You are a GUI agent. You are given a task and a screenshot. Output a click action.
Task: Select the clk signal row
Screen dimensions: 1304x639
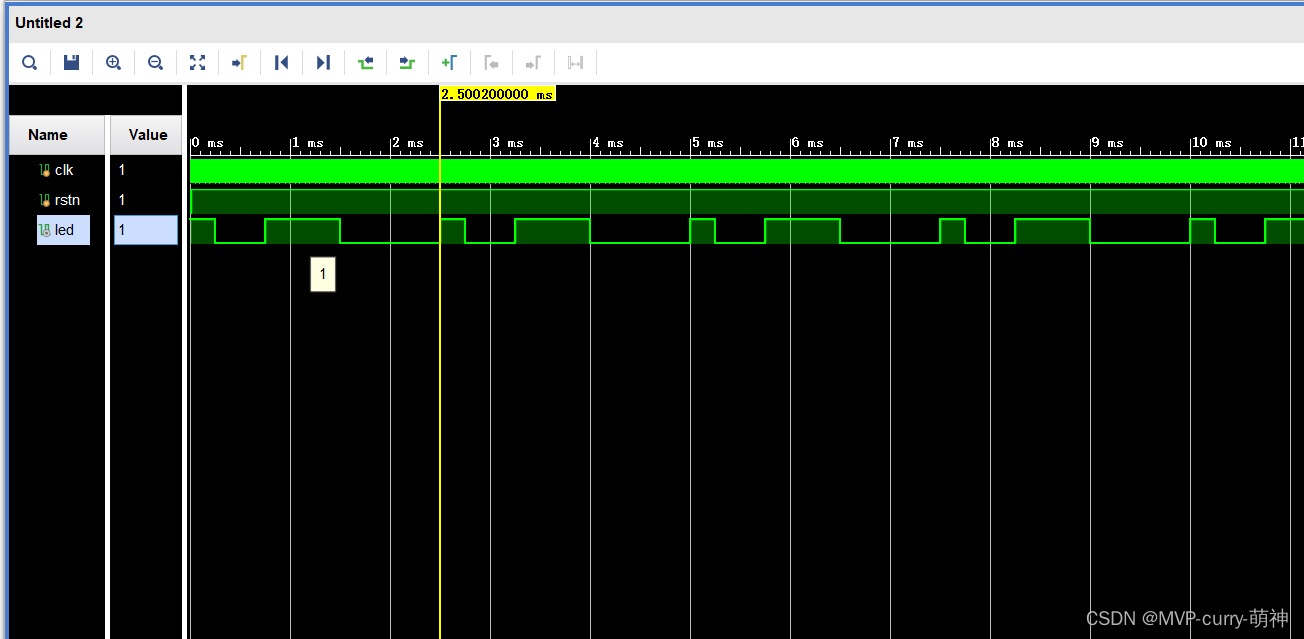[x=57, y=170]
